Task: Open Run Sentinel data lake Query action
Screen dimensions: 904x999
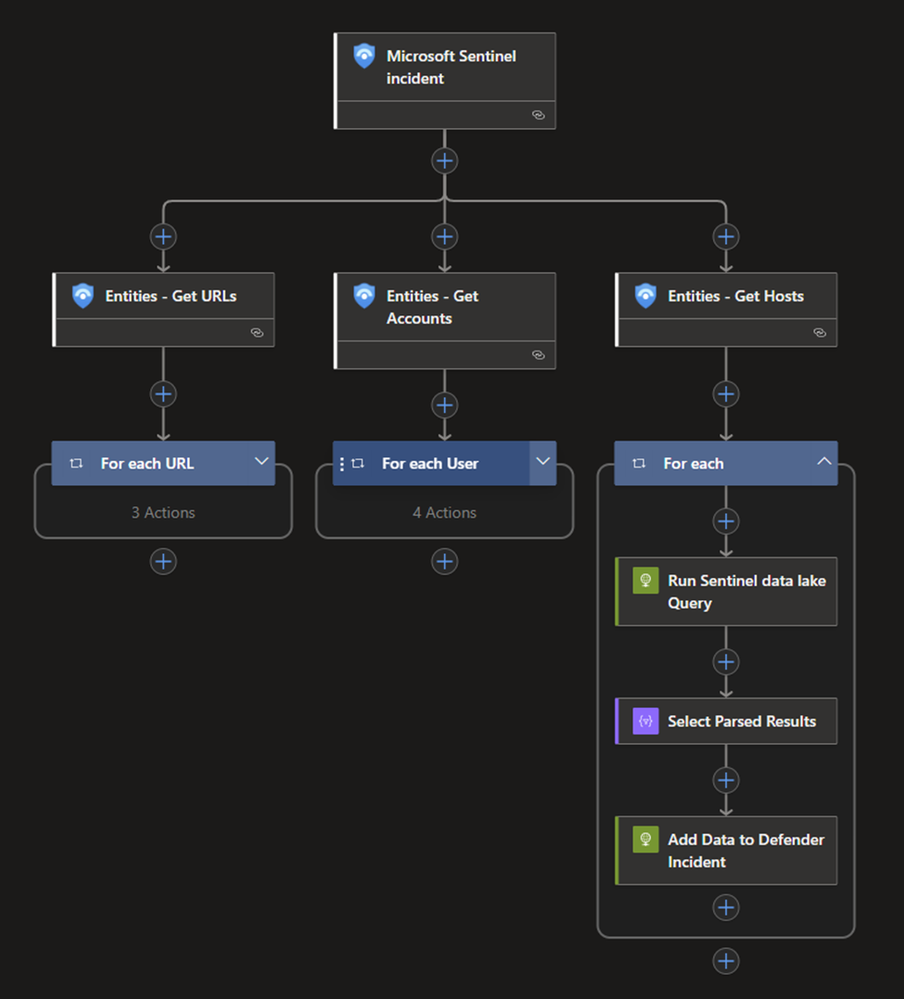Action: 726,591
